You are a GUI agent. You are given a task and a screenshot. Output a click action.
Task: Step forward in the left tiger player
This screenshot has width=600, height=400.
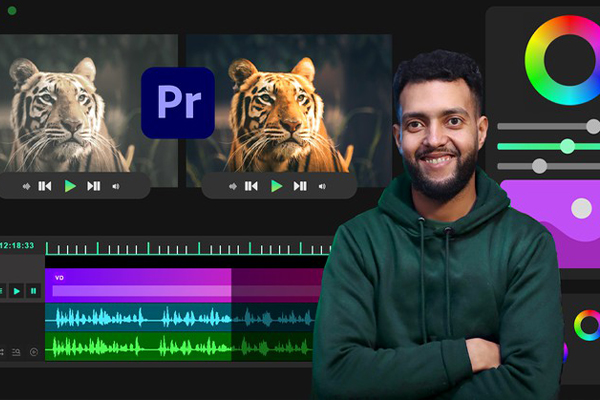pyautogui.click(x=94, y=186)
